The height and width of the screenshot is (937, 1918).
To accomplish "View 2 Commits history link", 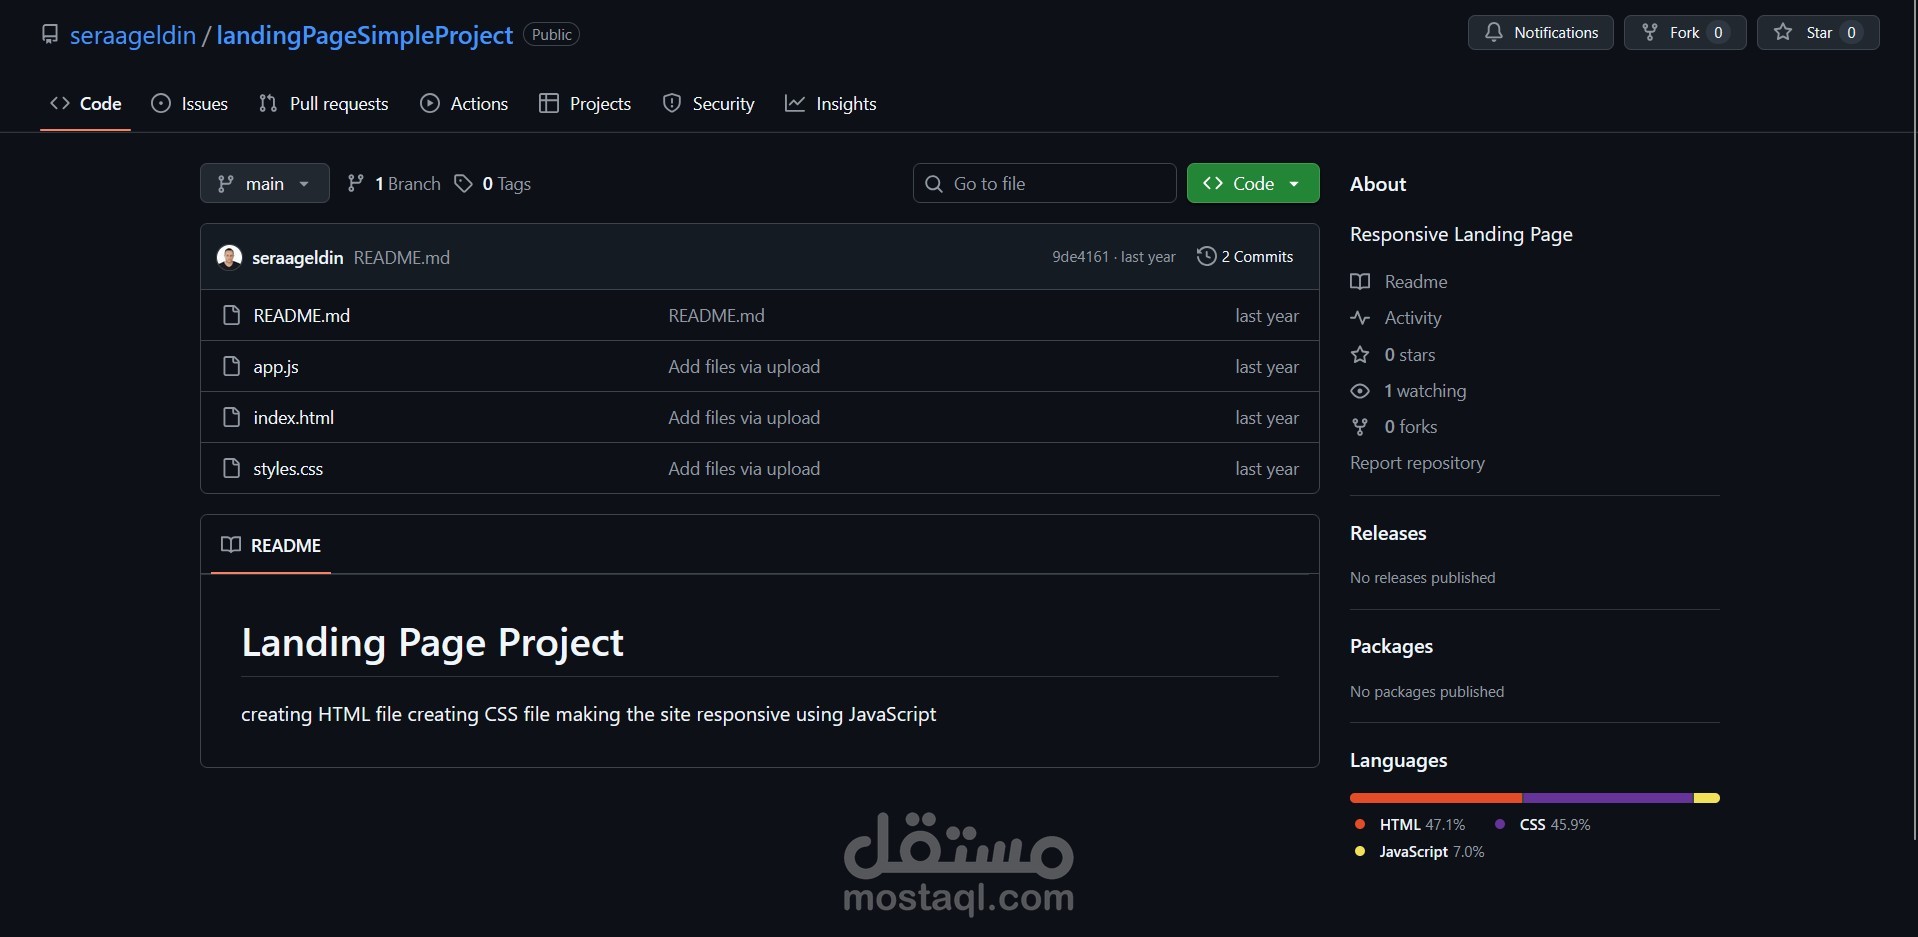I will click(x=1245, y=256).
